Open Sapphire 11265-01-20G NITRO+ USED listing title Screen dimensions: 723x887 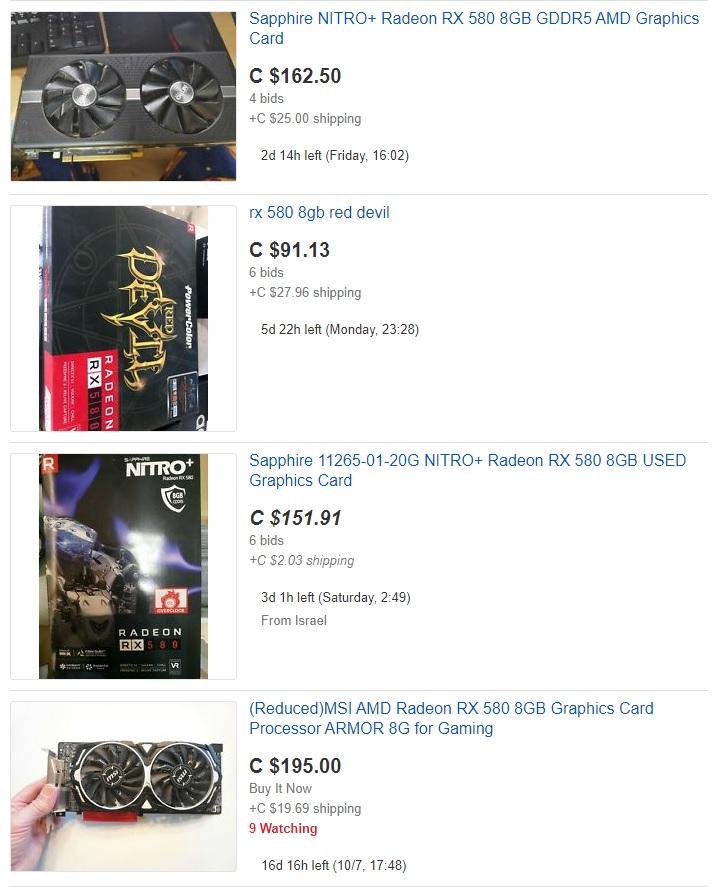coord(467,470)
